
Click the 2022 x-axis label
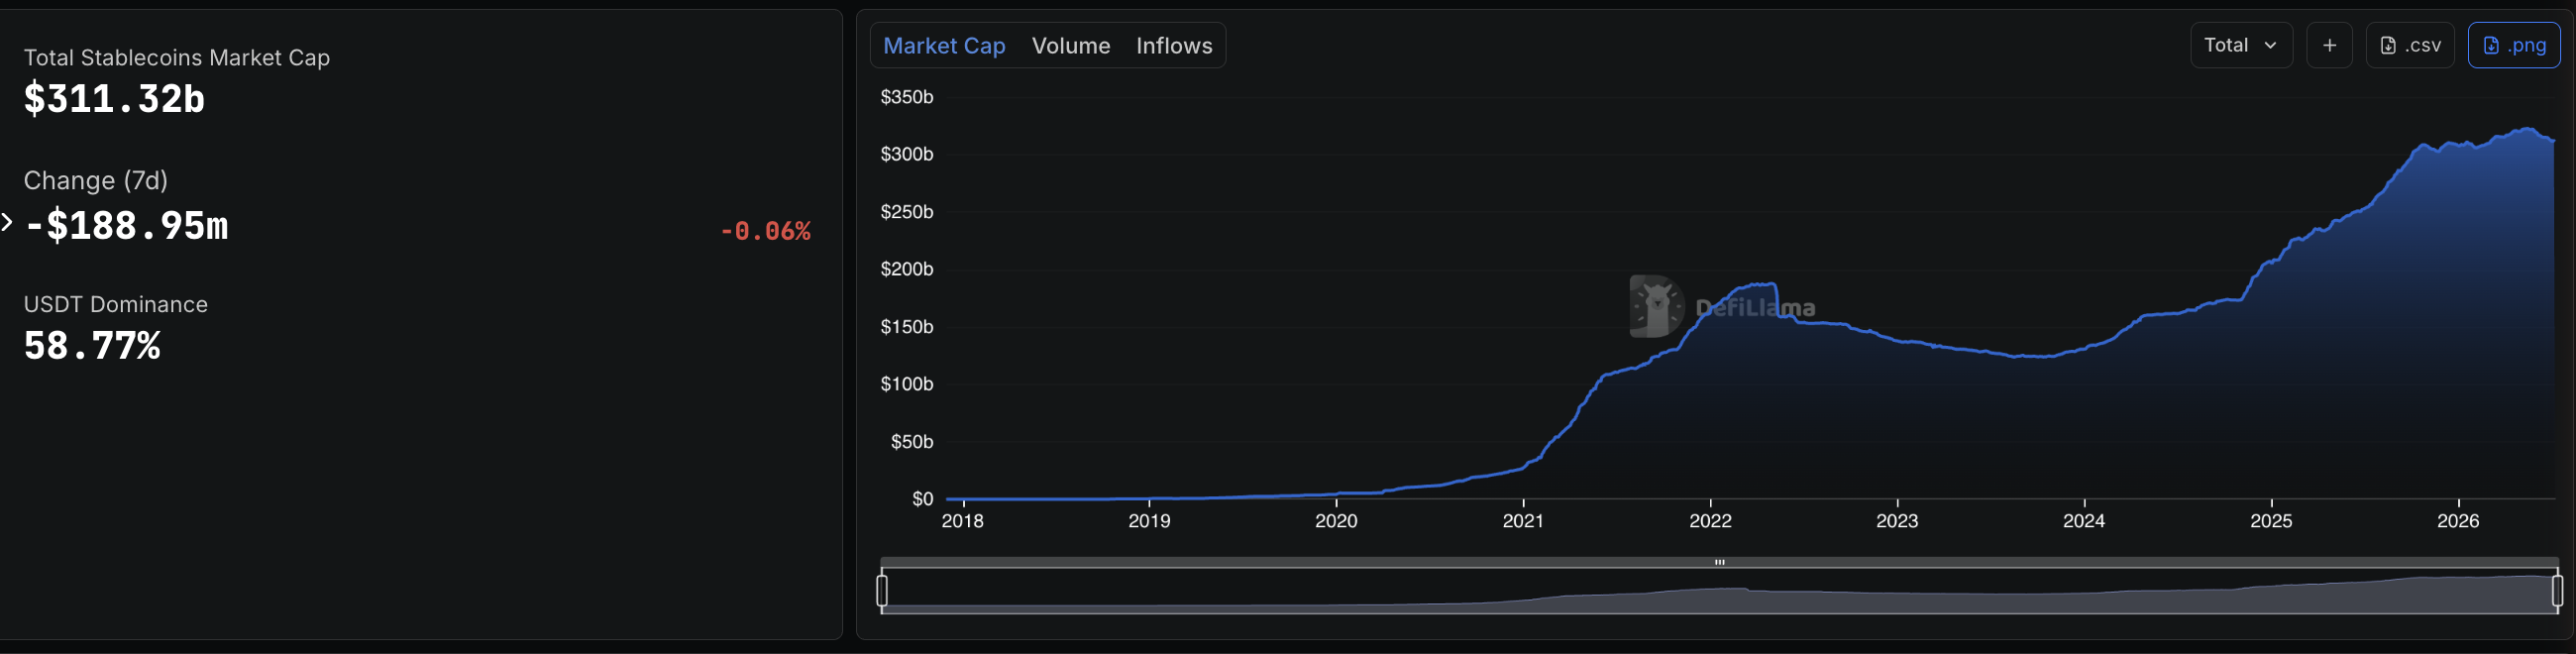point(1710,521)
